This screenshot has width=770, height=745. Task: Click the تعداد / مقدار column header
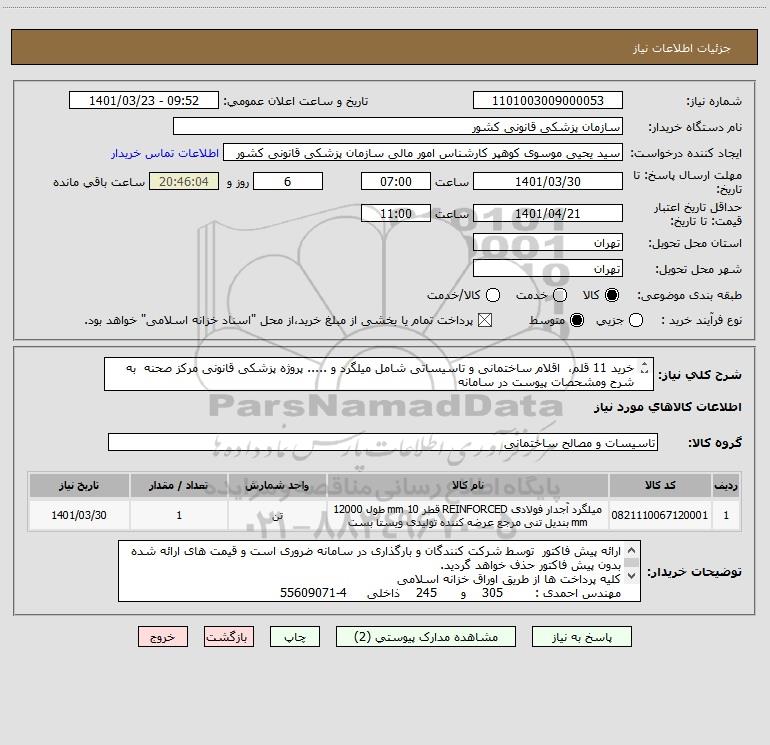[x=179, y=486]
